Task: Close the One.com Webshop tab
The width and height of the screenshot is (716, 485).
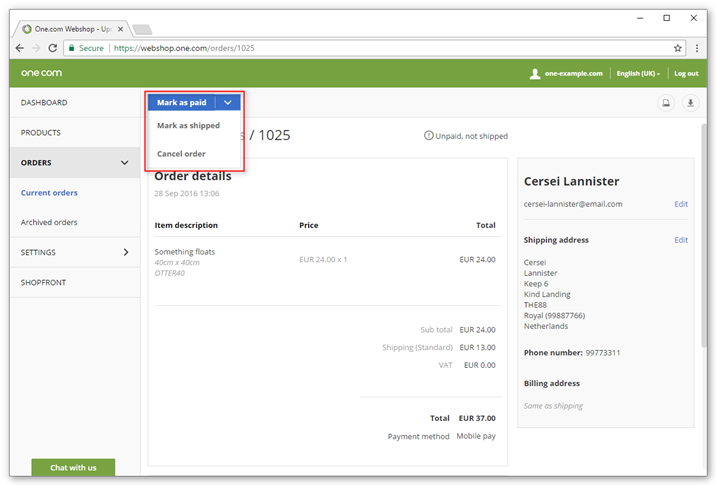Action: coord(121,29)
